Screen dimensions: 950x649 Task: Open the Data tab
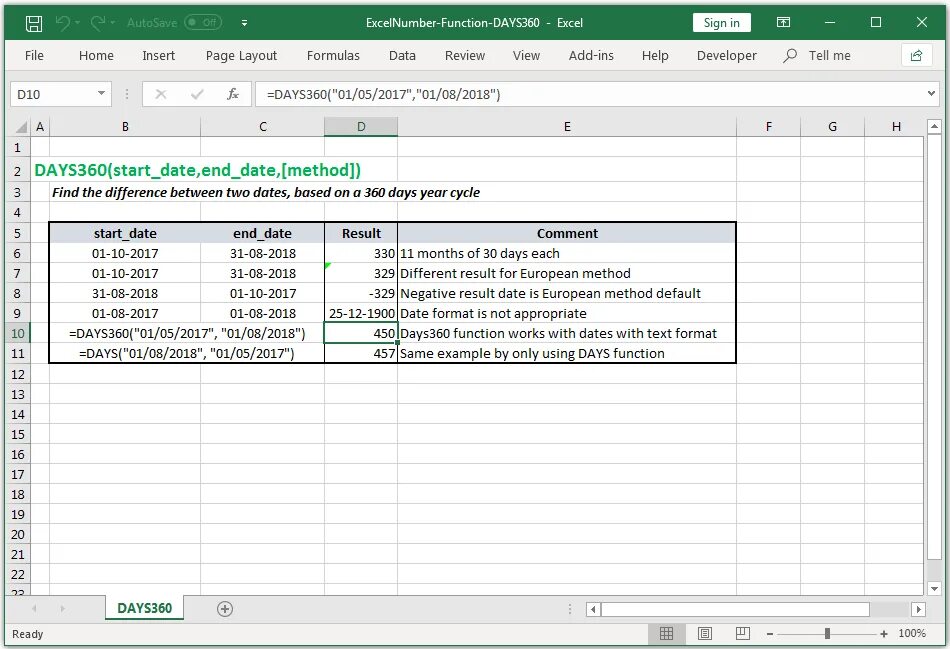click(402, 56)
